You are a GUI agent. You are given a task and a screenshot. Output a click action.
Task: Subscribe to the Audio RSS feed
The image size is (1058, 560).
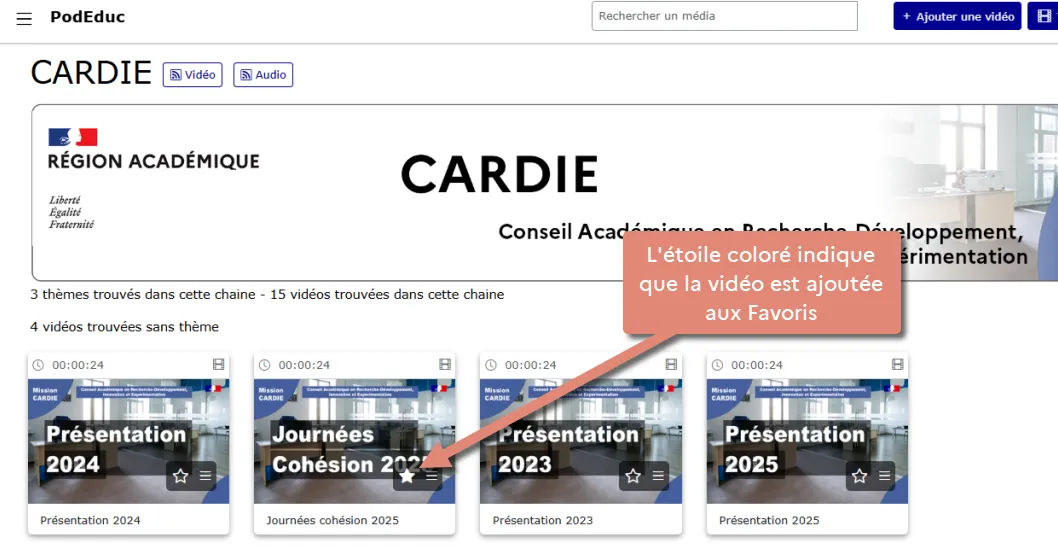[x=263, y=75]
